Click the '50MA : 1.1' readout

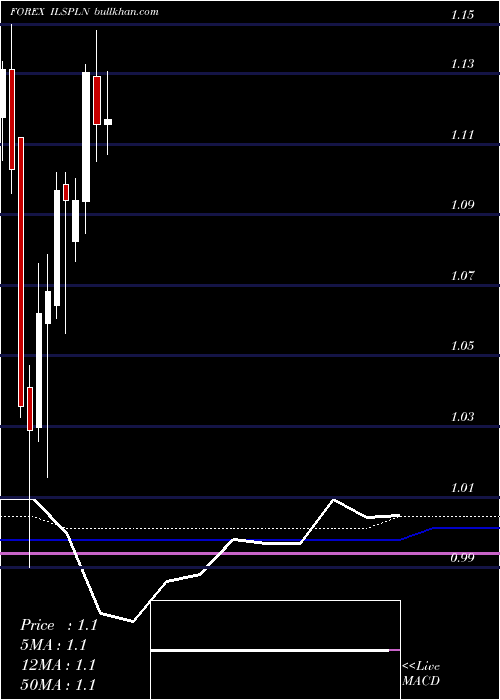tap(58, 685)
